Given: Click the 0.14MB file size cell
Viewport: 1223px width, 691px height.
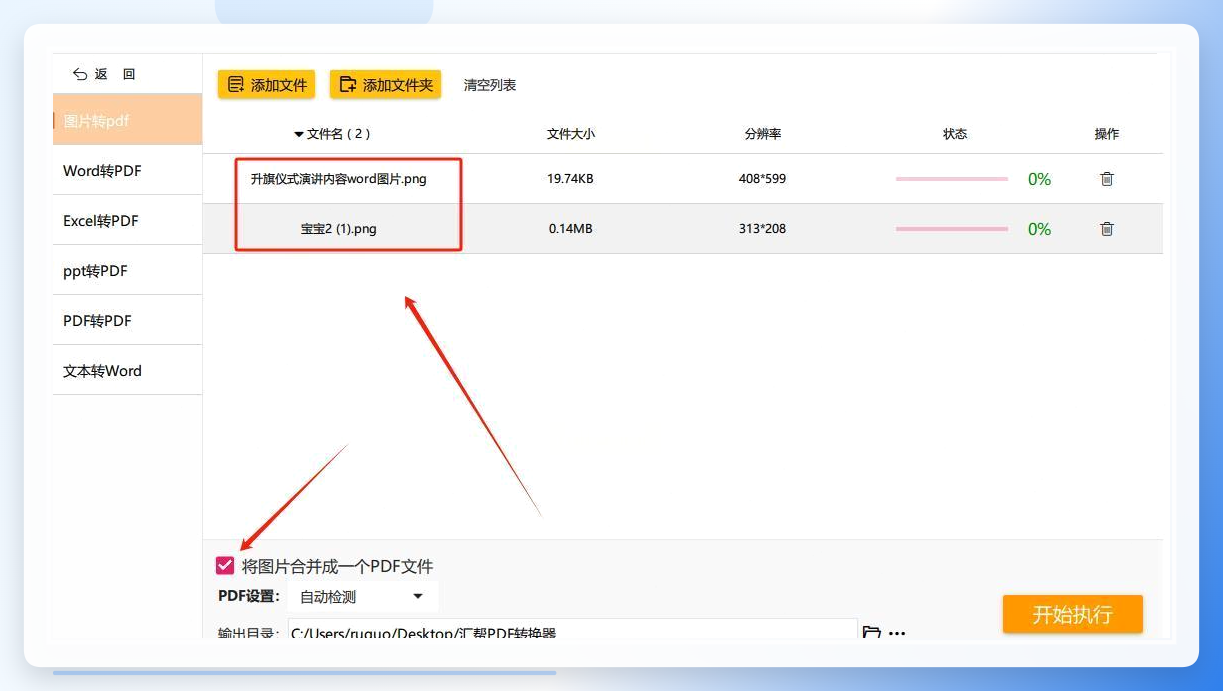Looking at the screenshot, I should [x=571, y=229].
